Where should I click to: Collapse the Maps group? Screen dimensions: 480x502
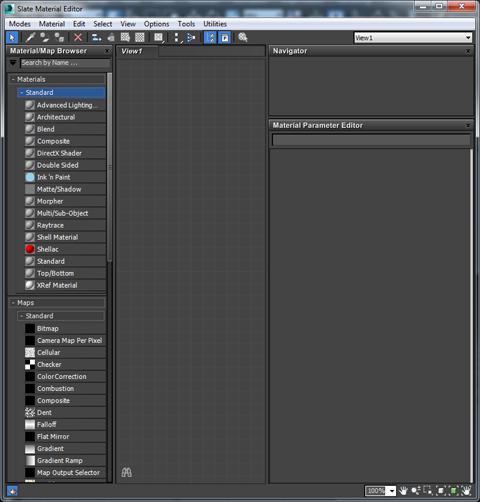13,303
